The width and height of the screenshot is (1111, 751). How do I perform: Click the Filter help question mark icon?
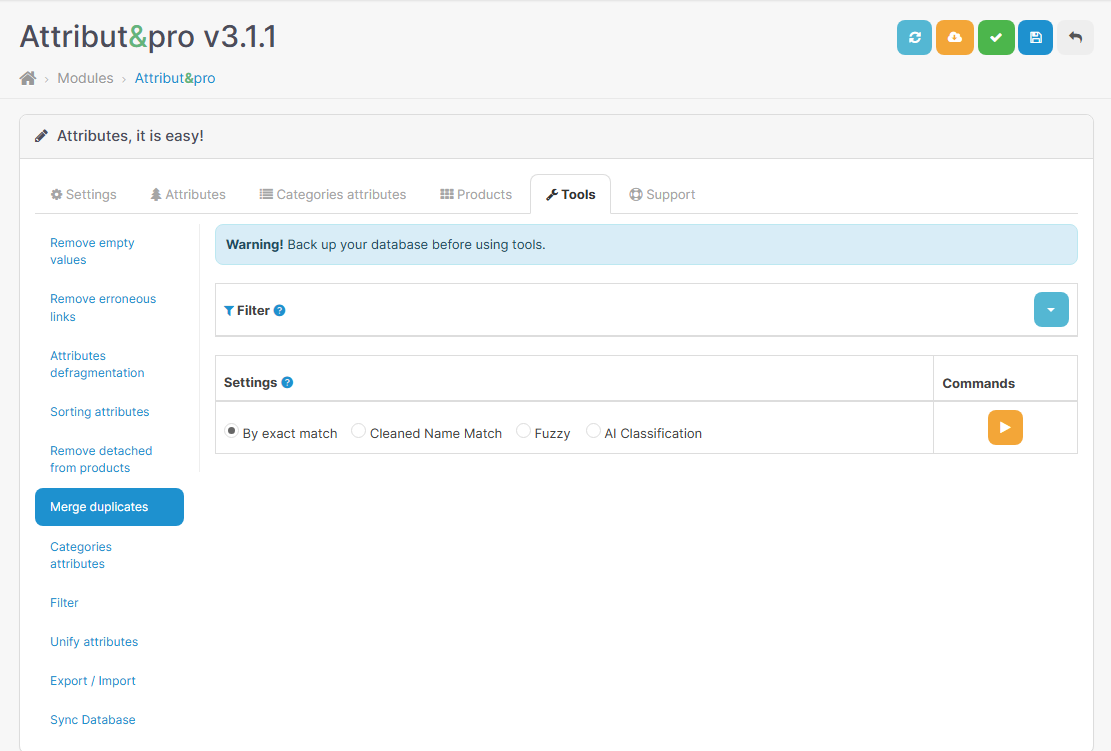[280, 310]
